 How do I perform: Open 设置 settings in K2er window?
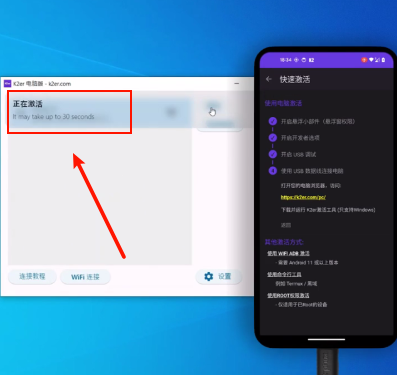tap(219, 277)
